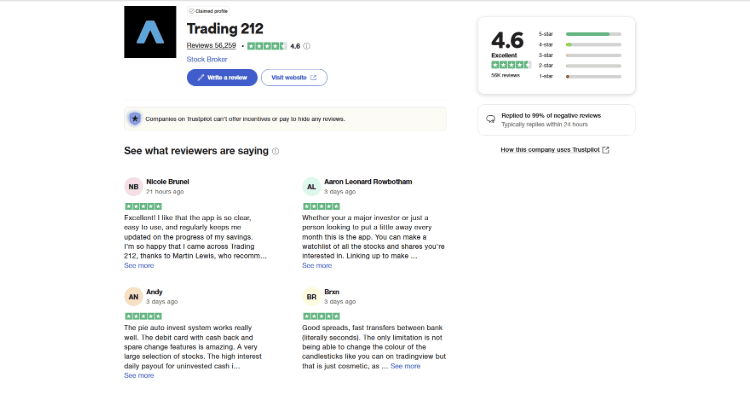Click the info icon beside the 4.6 rating
Screen dimensions: 750x400
(307, 46)
